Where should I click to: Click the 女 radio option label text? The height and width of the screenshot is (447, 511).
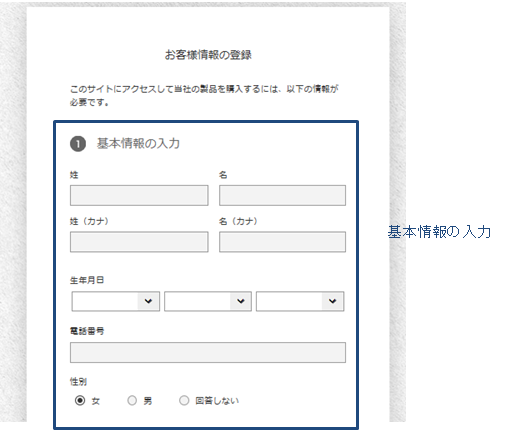tap(96, 401)
